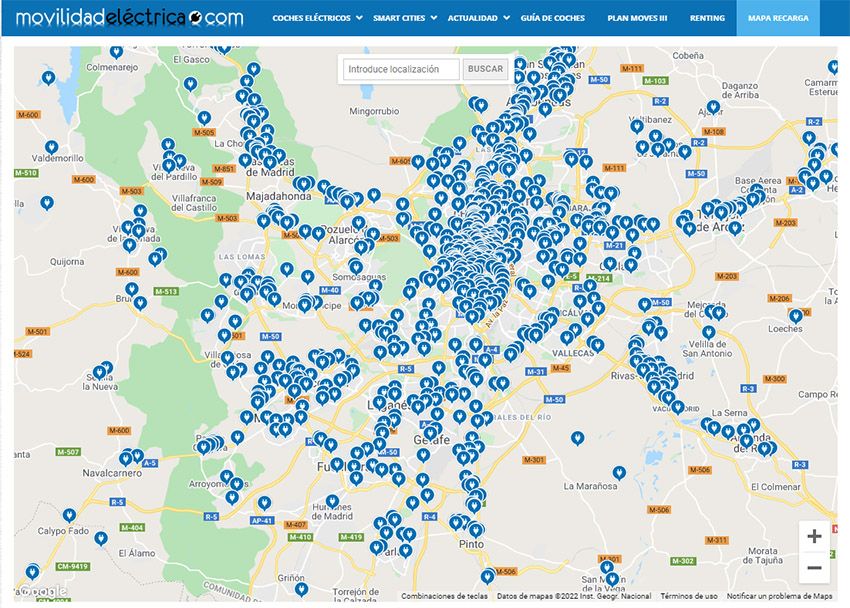
Task: Open the charging pin below Griñón
Action: tap(301, 589)
